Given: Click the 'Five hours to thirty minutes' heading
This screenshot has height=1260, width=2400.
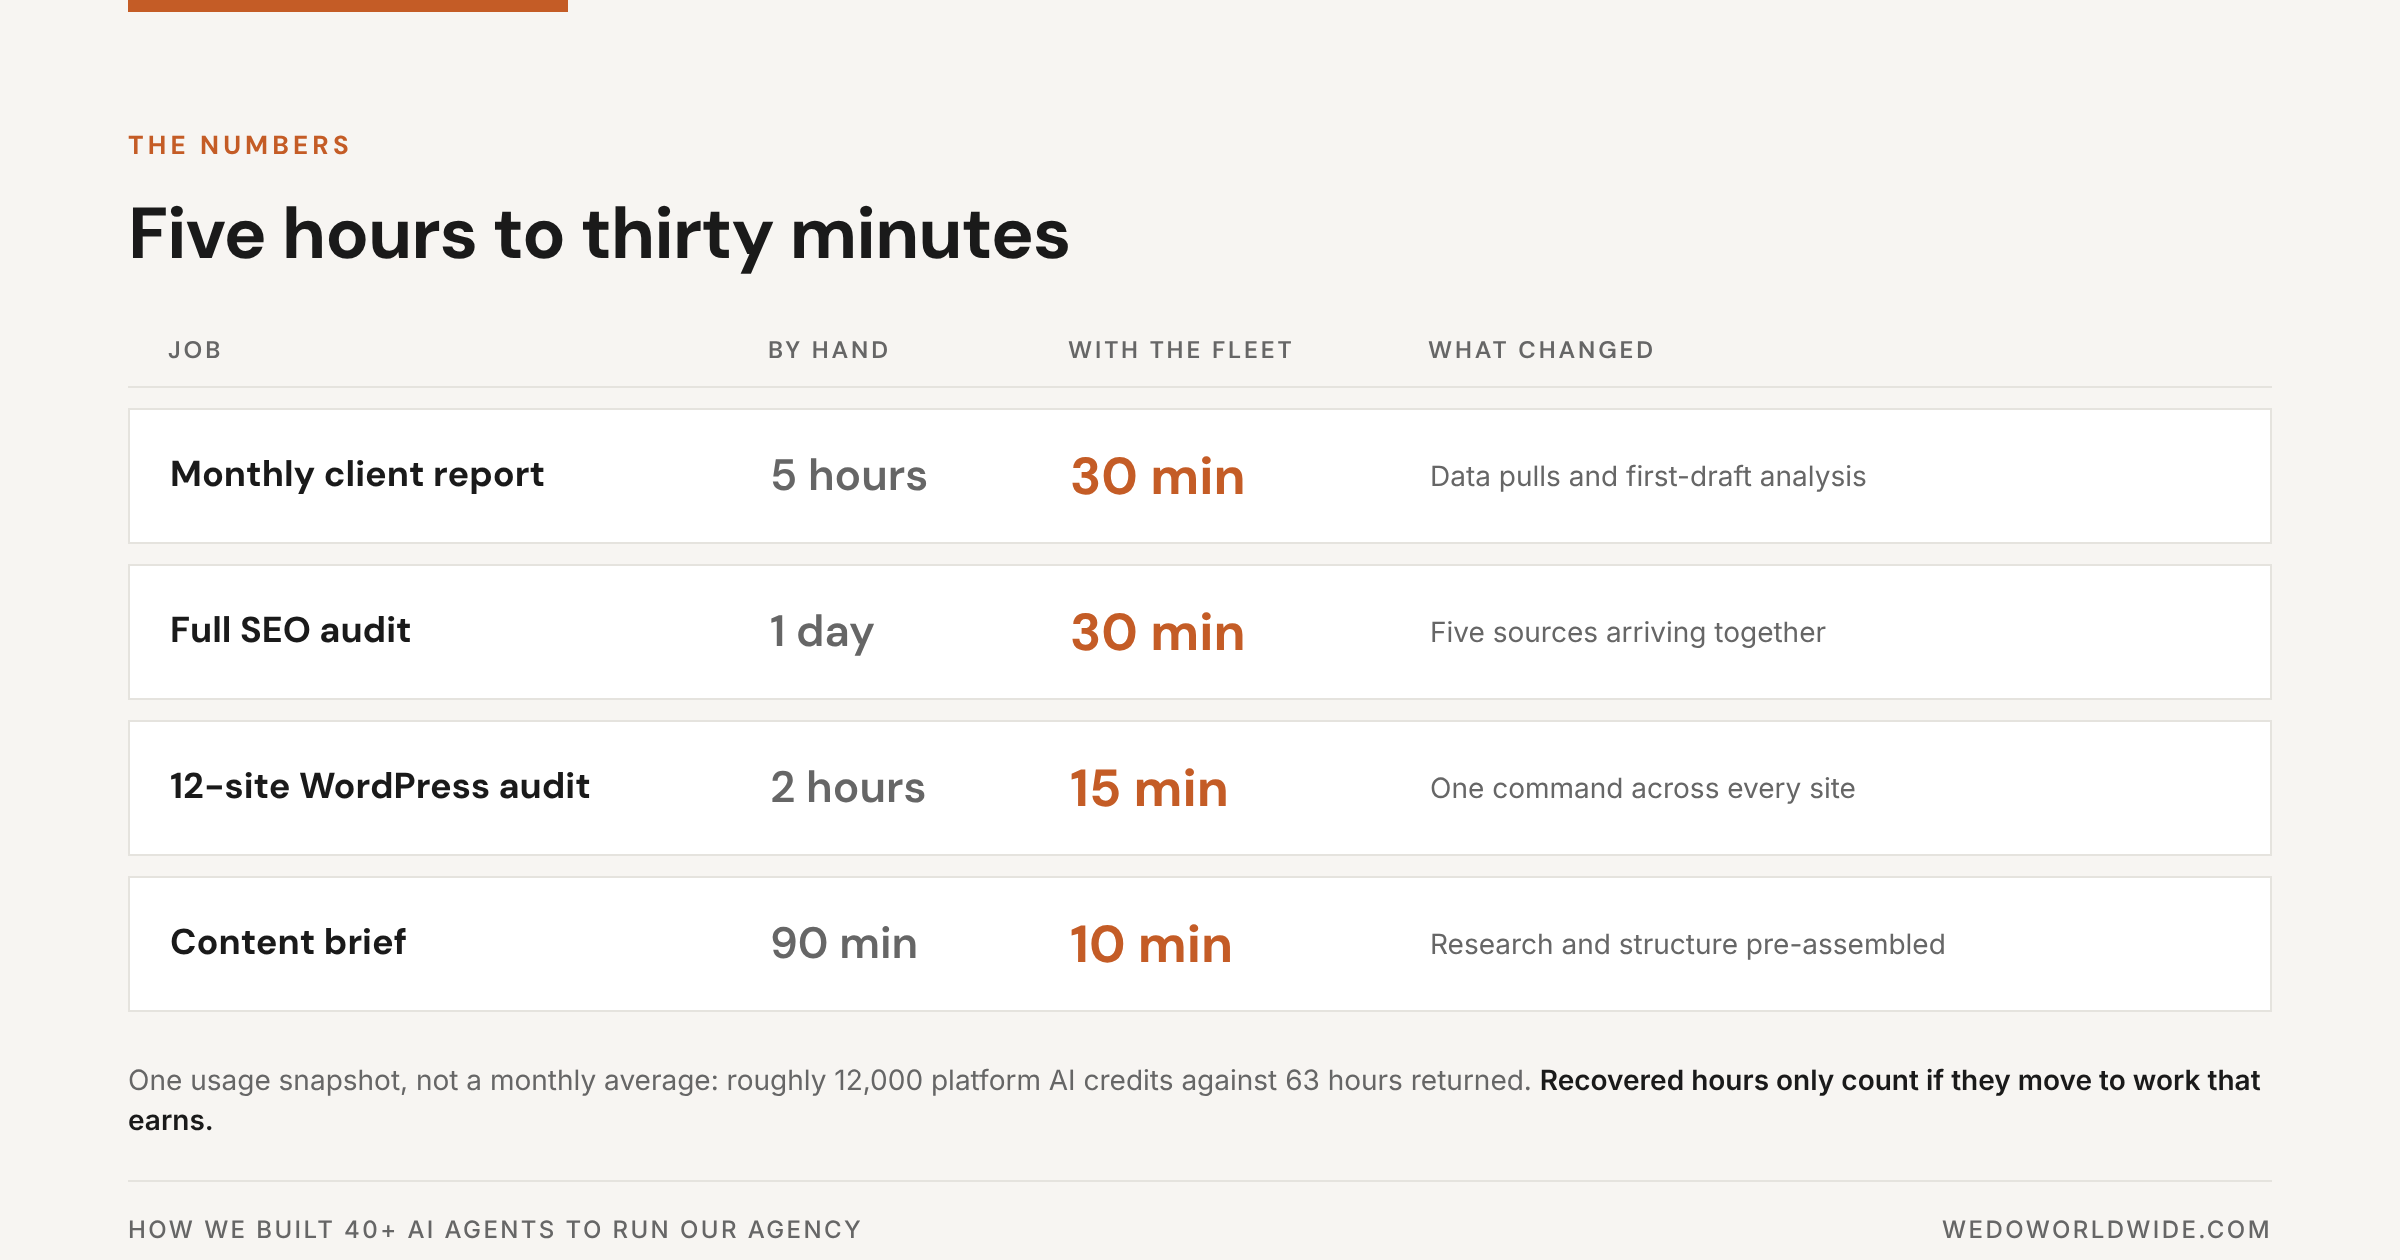Looking at the screenshot, I should pos(599,234).
